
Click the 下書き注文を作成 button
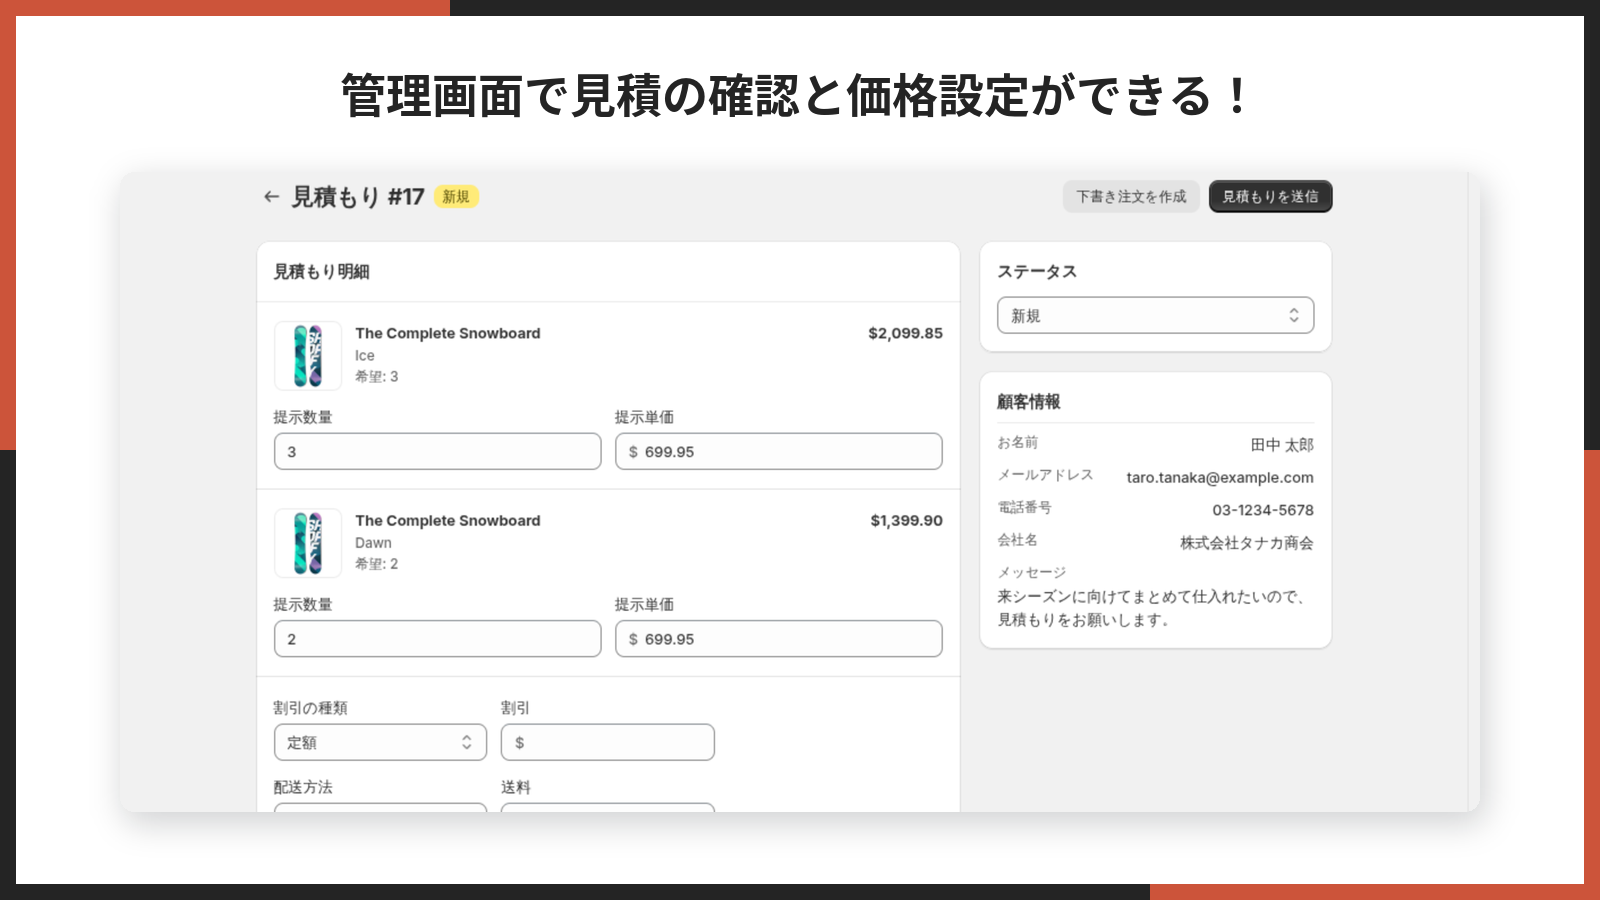(x=1131, y=197)
